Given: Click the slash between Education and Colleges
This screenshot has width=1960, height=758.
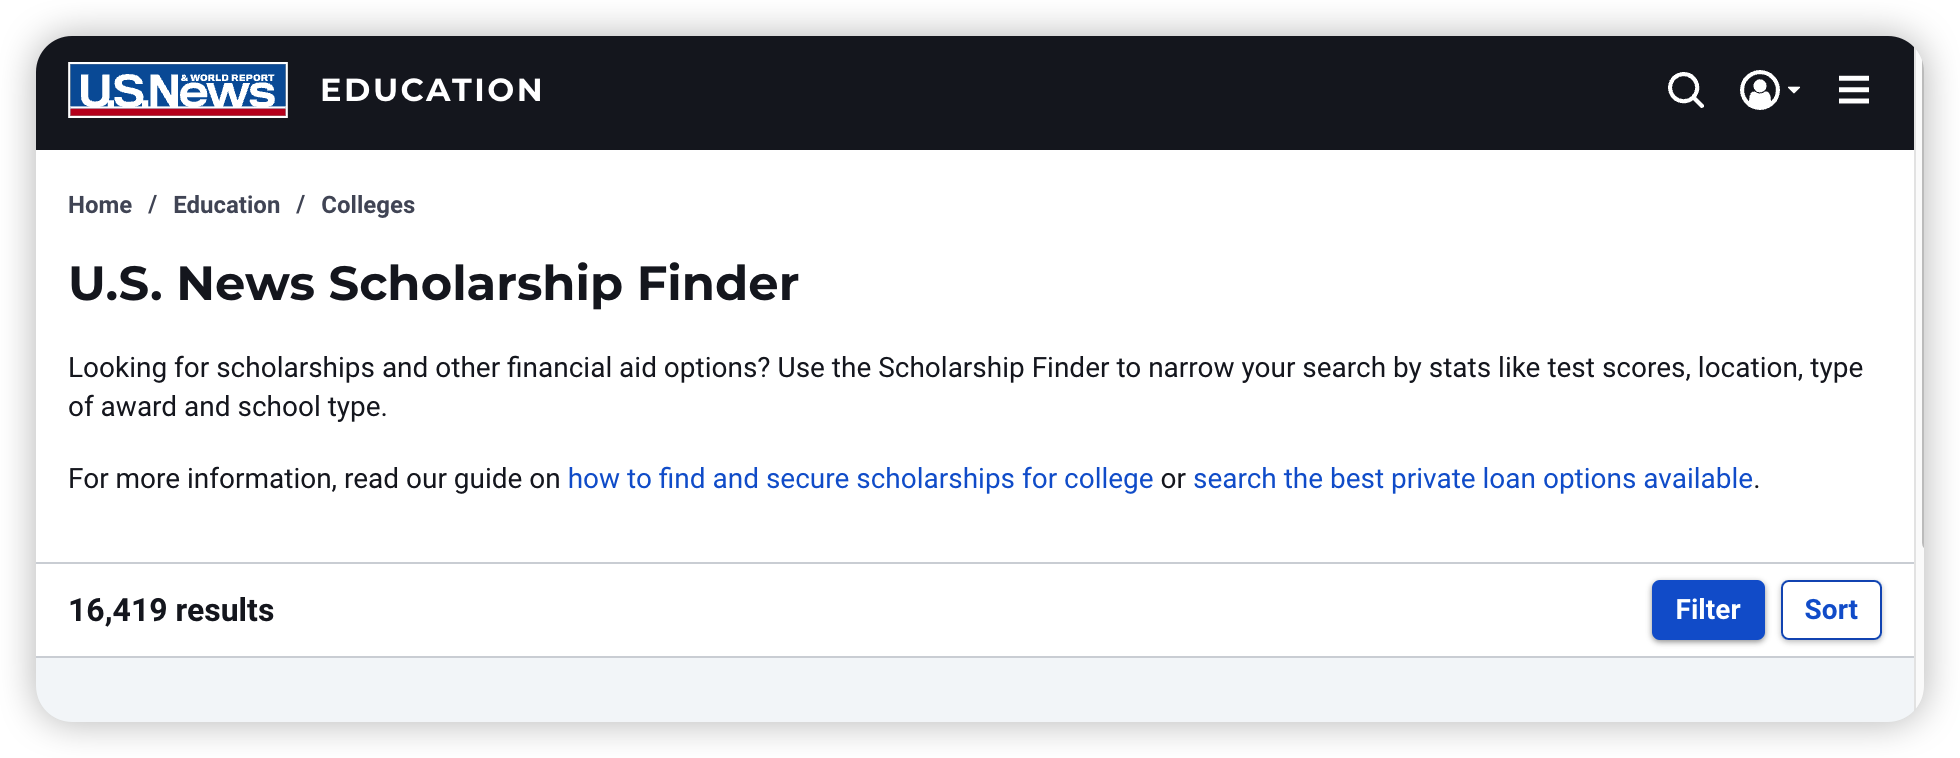Looking at the screenshot, I should pyautogui.click(x=300, y=205).
